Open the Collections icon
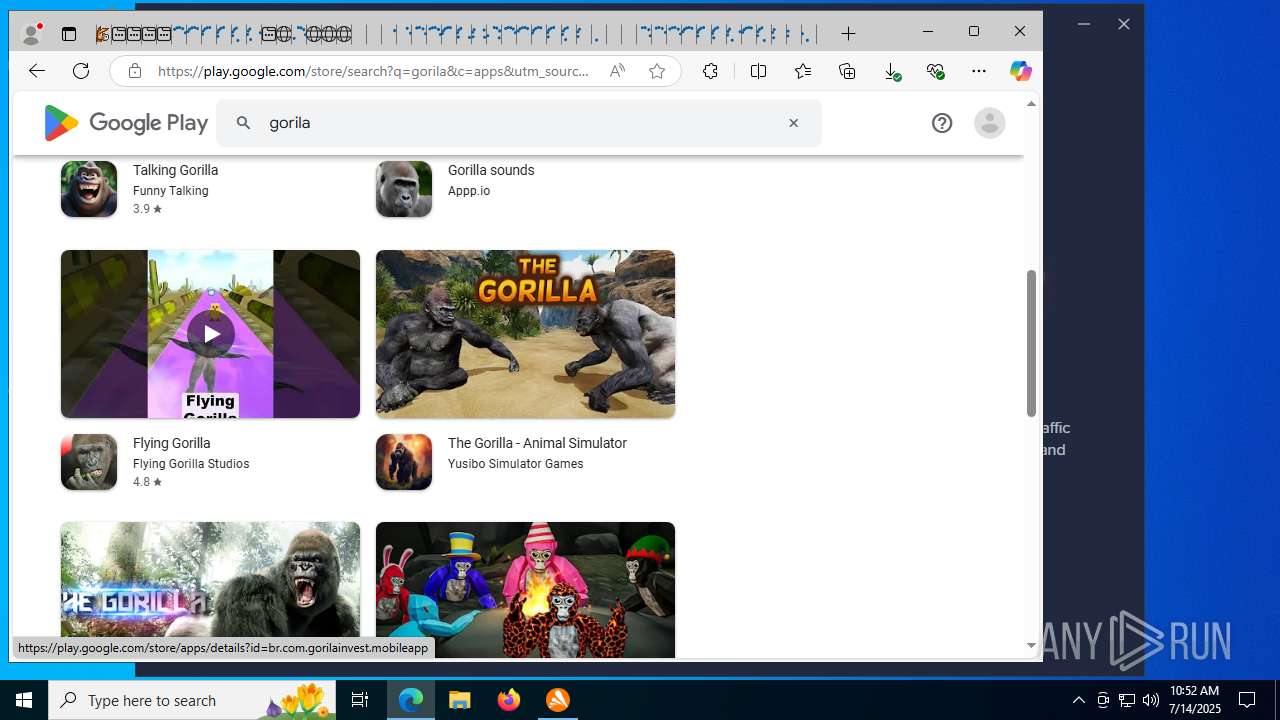The width and height of the screenshot is (1280, 720). [847, 71]
